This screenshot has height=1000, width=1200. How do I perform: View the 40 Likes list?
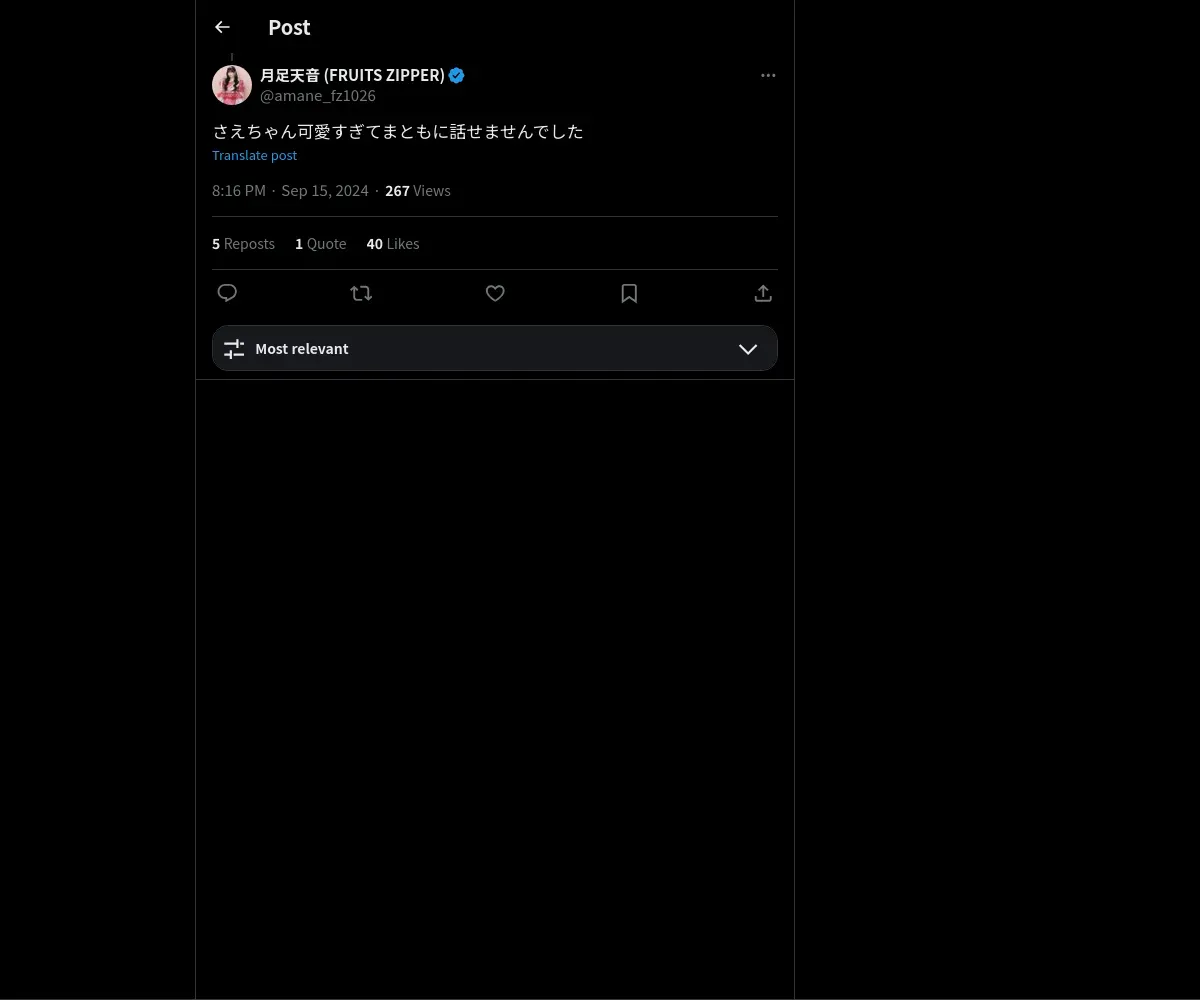393,244
